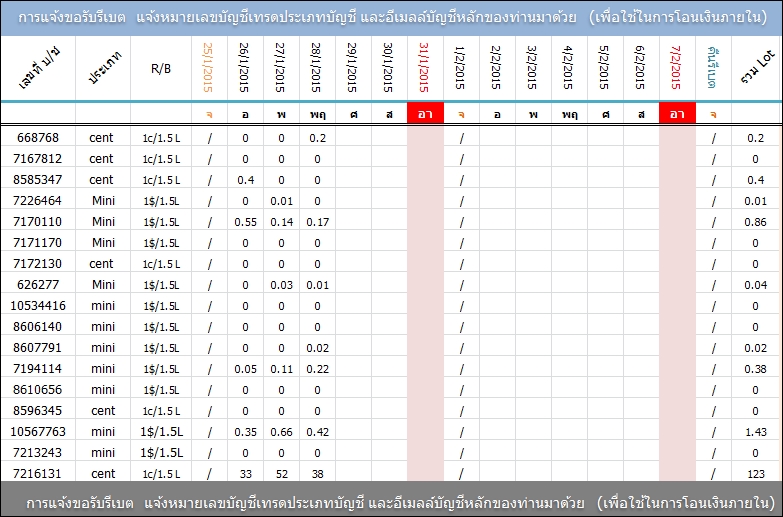Select account number 8606140 cell
783x517 pixels.
coord(38,326)
